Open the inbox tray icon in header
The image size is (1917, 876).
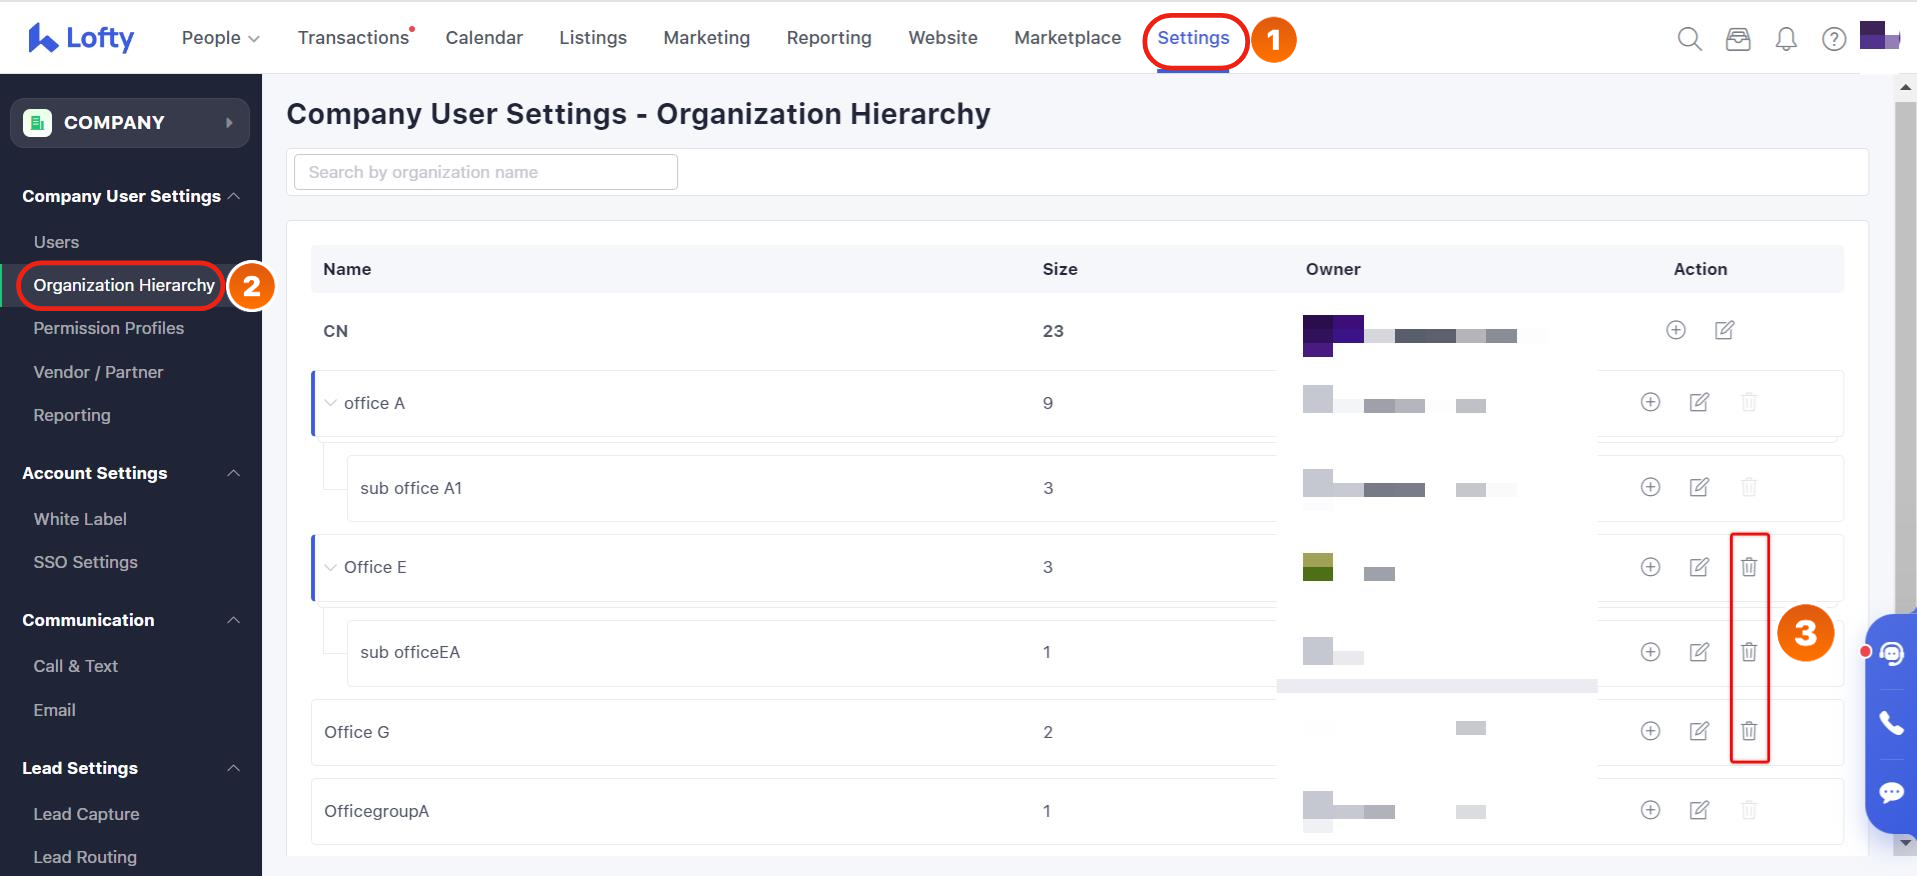tap(1738, 39)
